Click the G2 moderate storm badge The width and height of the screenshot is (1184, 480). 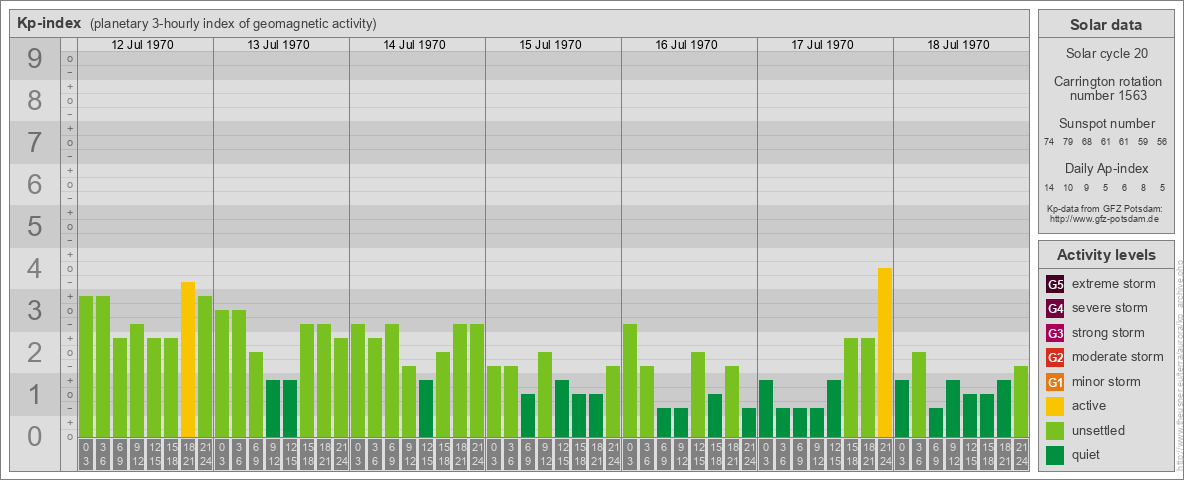click(1055, 357)
